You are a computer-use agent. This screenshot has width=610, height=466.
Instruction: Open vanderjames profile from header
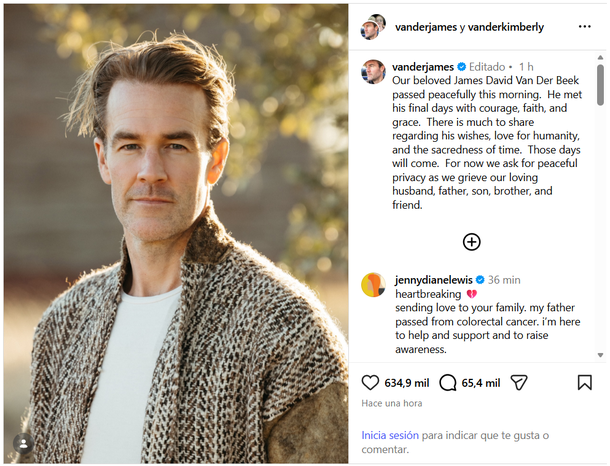click(426, 27)
